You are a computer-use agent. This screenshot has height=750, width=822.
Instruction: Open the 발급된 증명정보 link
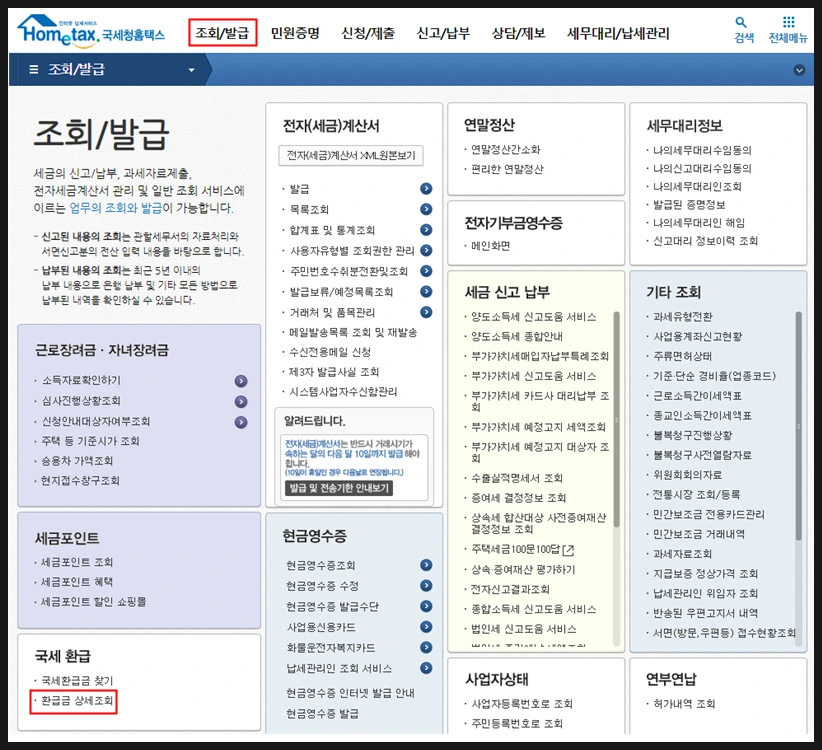point(689,205)
